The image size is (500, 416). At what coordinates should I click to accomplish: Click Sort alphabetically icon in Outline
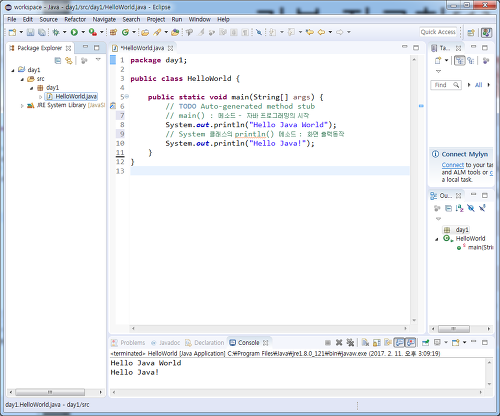460,208
